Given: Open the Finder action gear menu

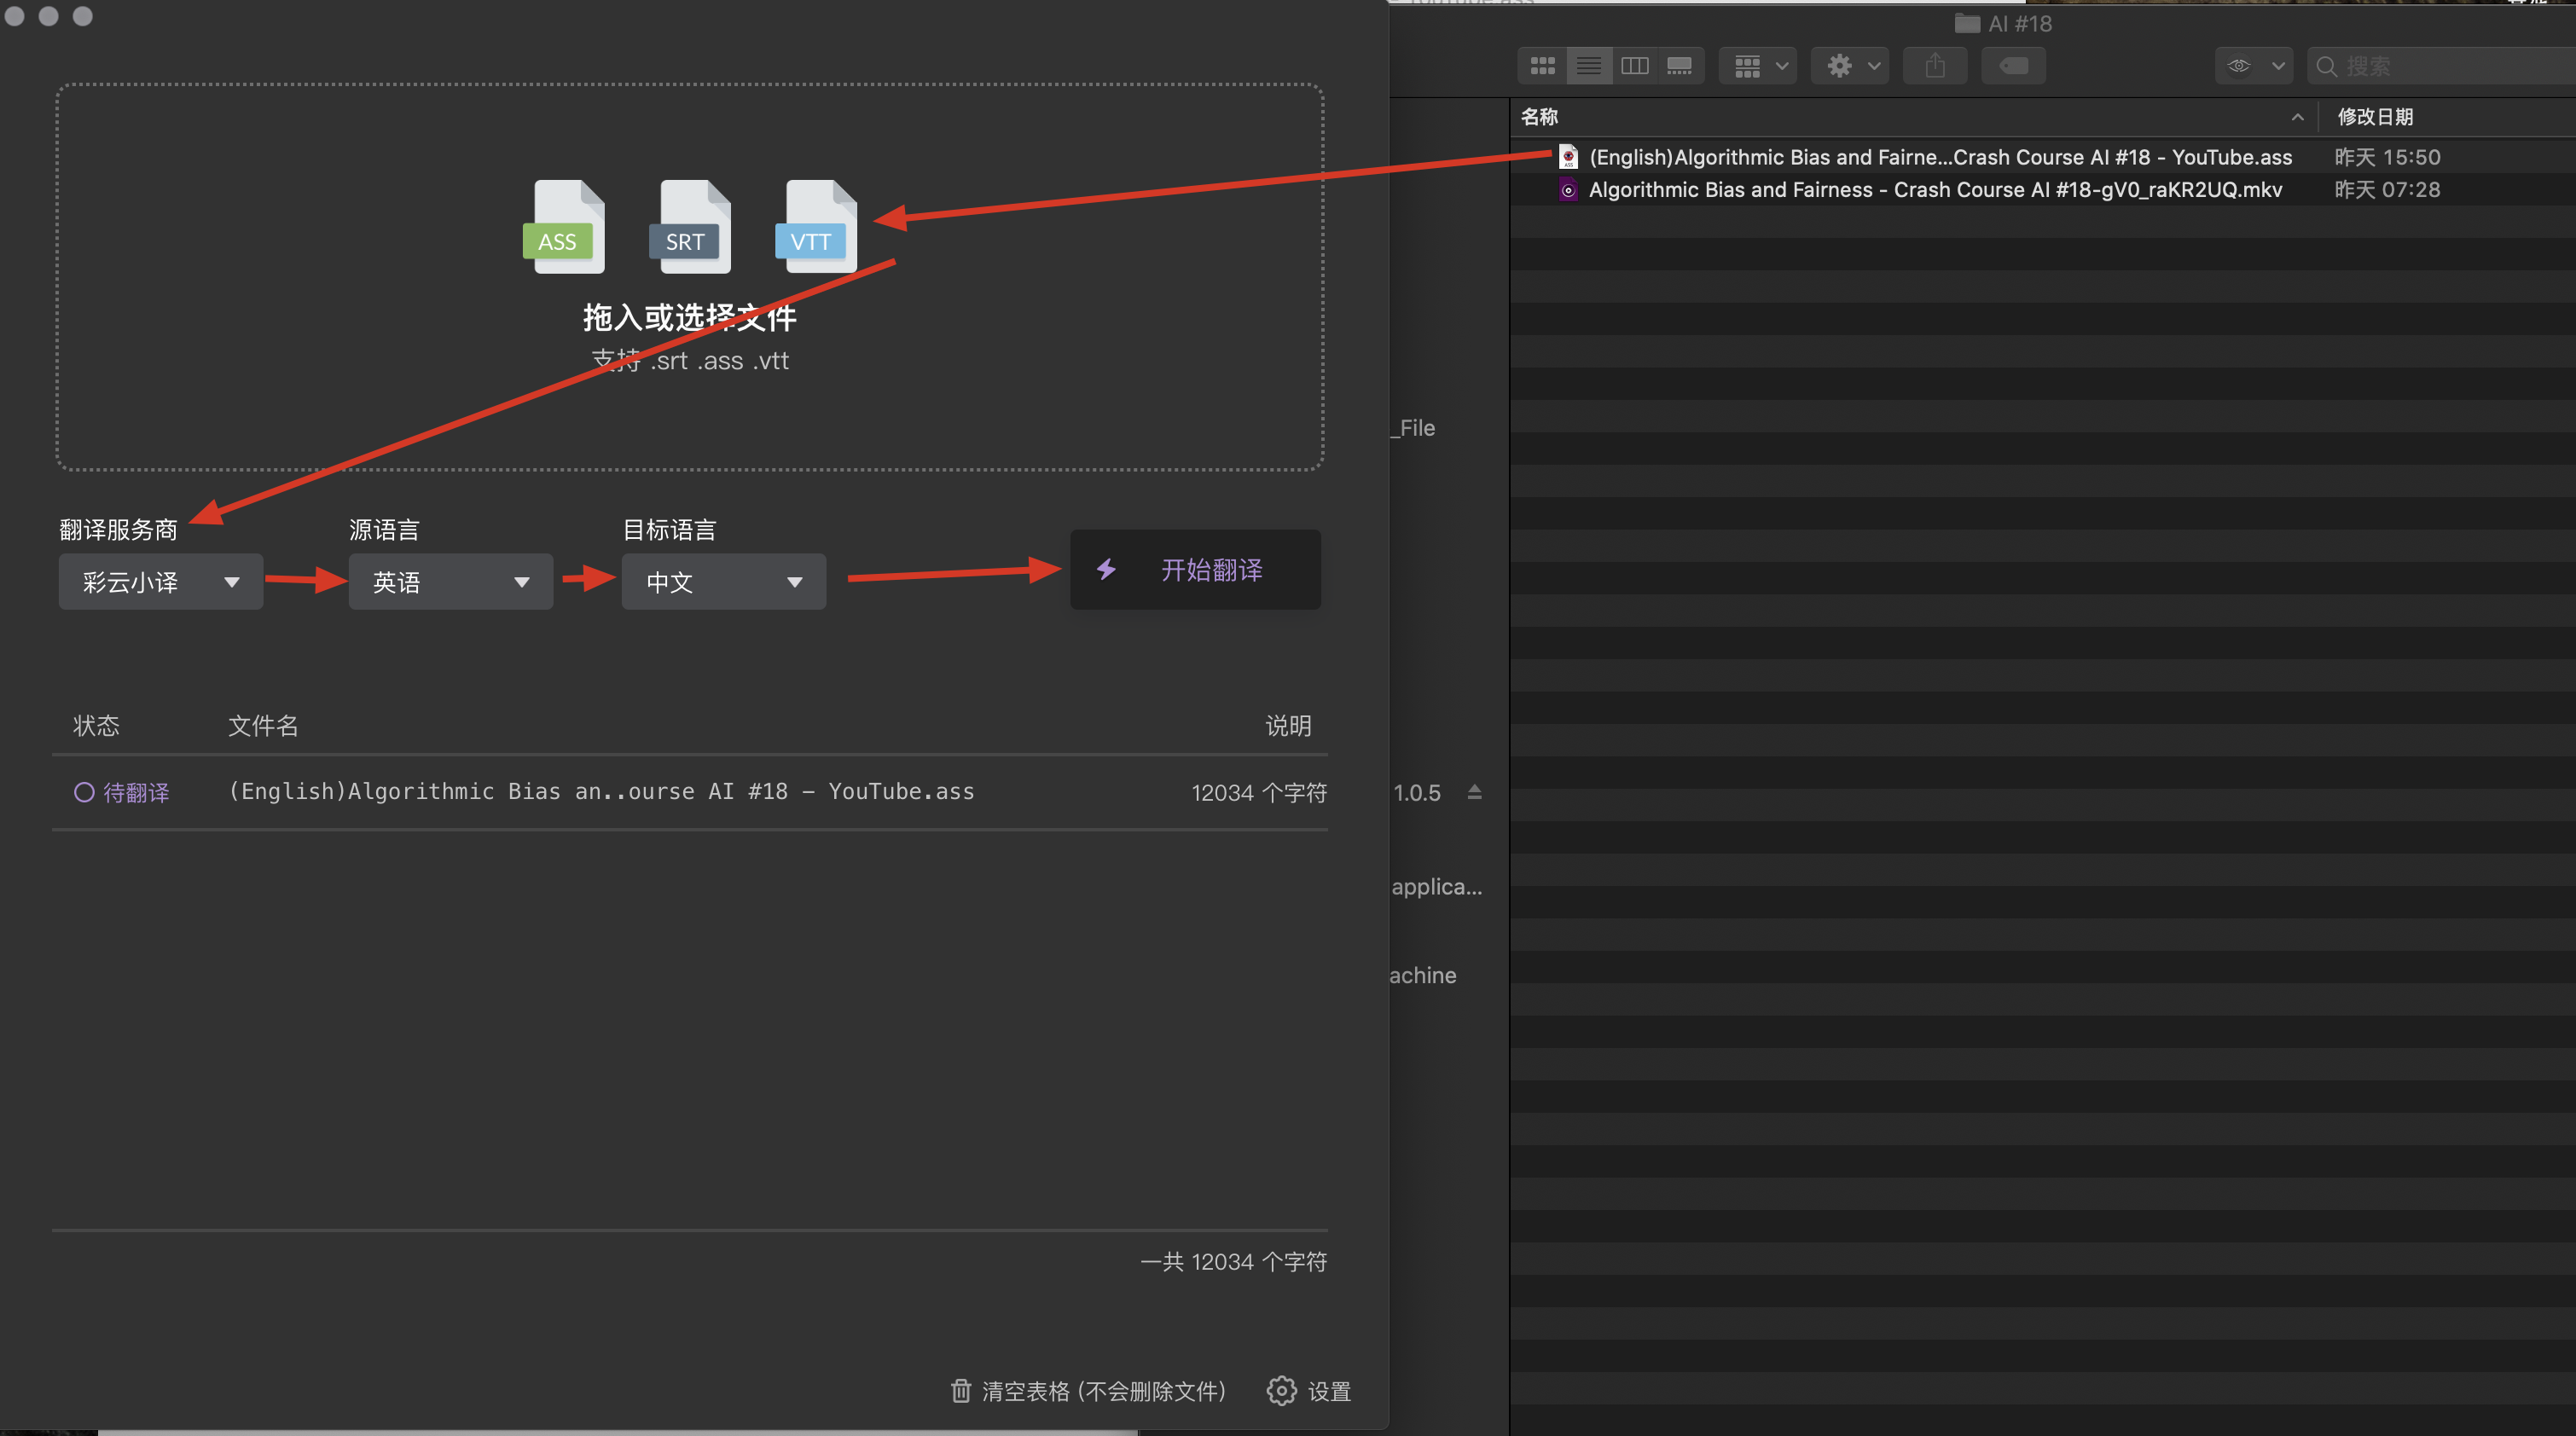Looking at the screenshot, I should pos(1850,66).
